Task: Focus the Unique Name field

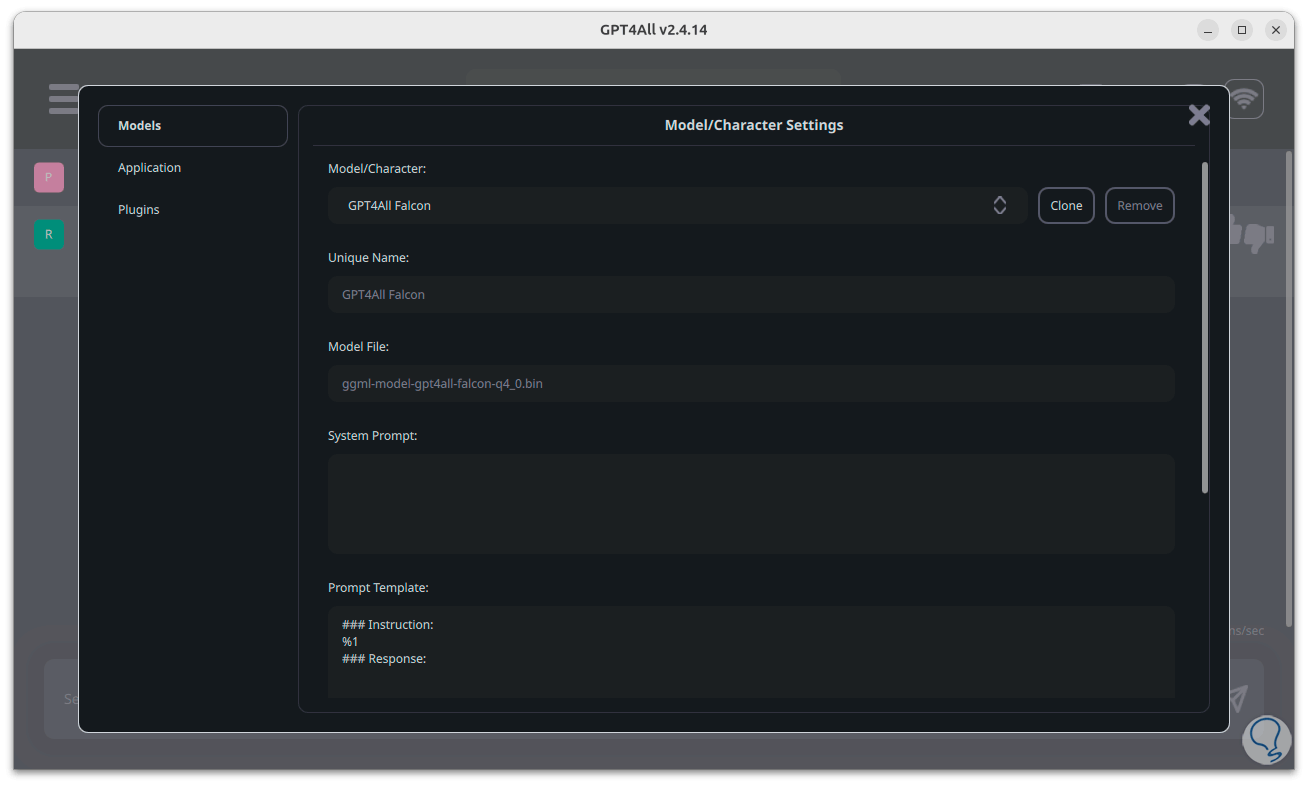Action: (751, 295)
